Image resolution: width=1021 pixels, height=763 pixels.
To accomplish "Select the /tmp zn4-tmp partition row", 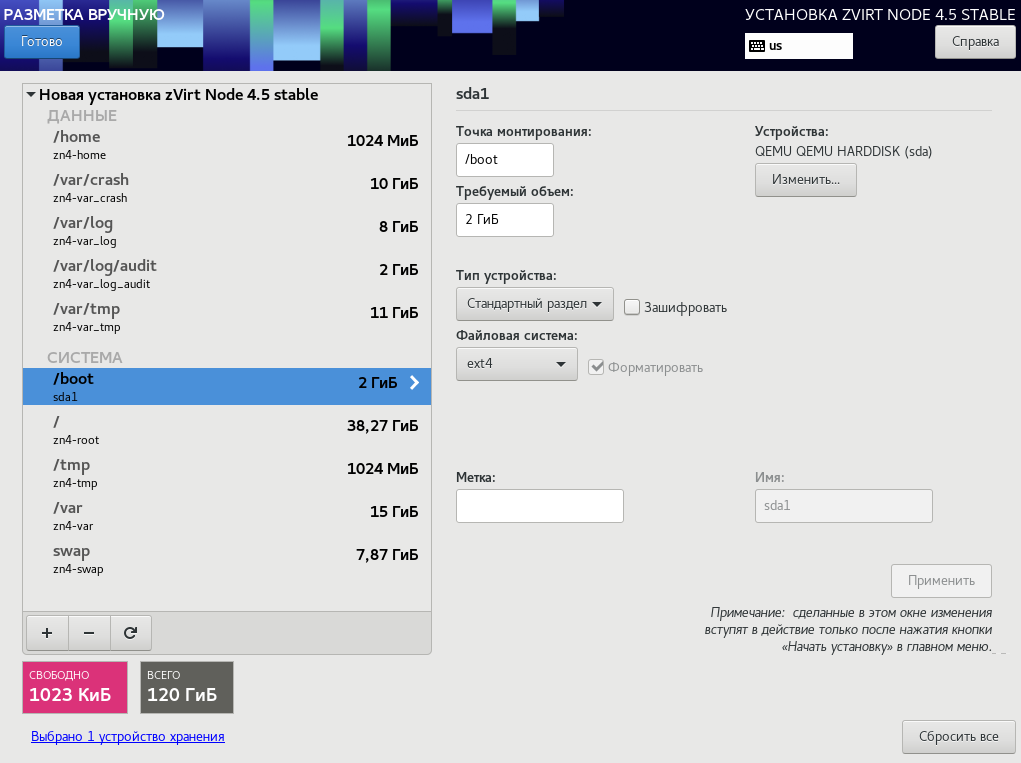I will click(227, 473).
